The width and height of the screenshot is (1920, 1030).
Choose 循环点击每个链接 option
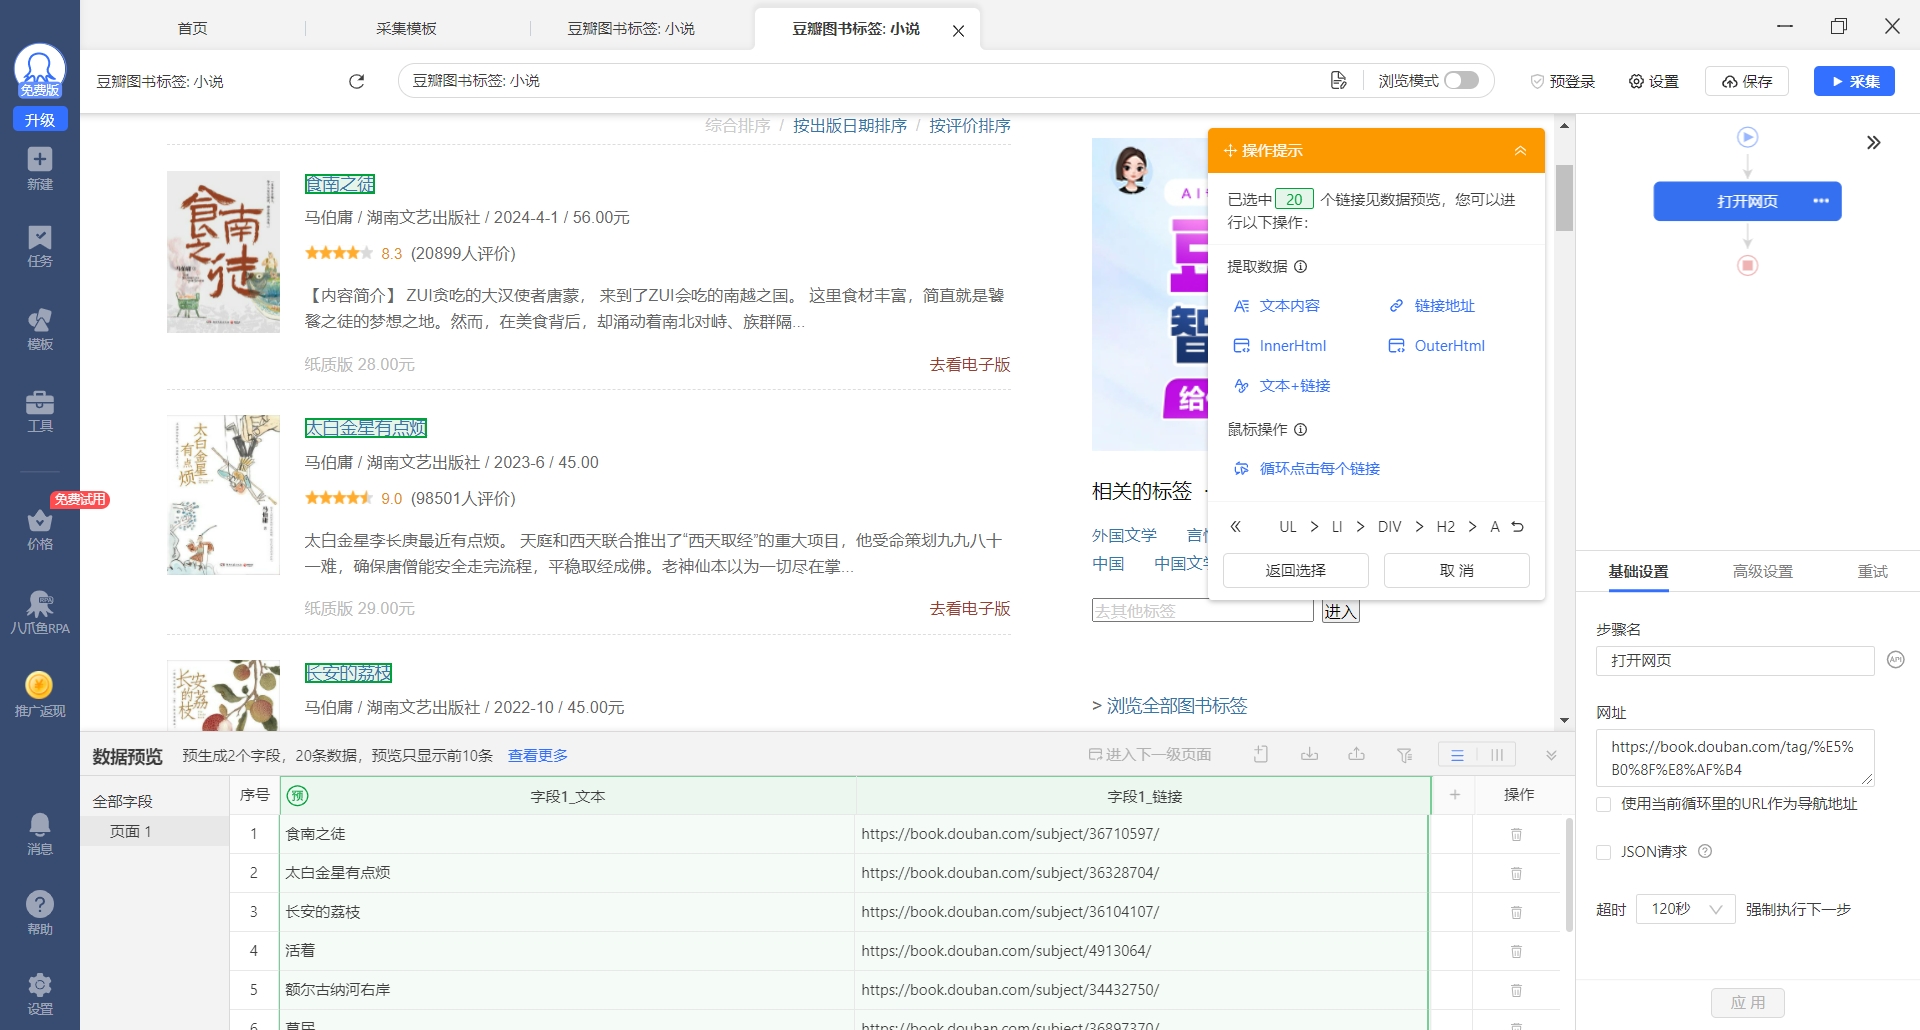pos(1307,469)
